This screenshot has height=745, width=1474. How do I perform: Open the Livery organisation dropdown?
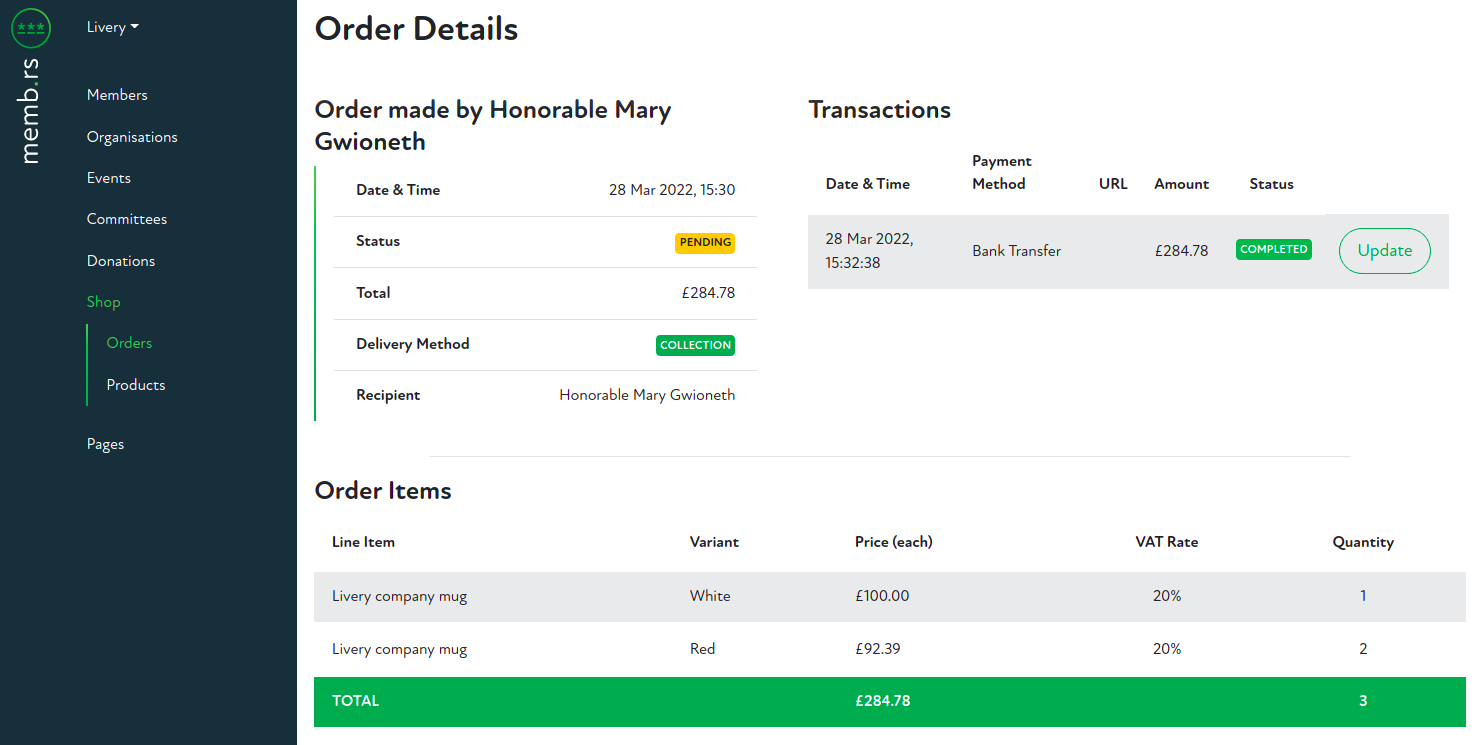[112, 27]
